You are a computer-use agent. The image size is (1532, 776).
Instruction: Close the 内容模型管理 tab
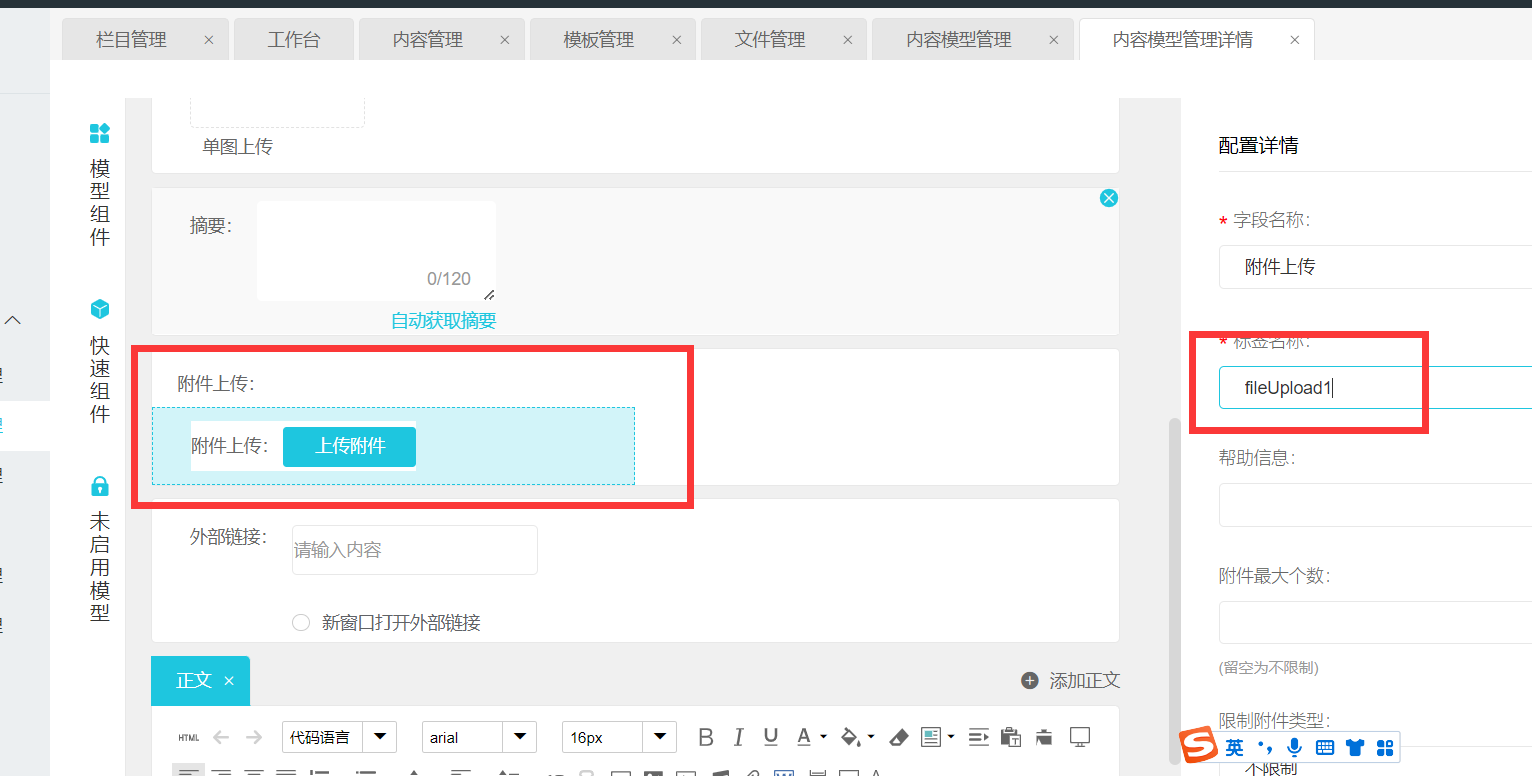1054,40
